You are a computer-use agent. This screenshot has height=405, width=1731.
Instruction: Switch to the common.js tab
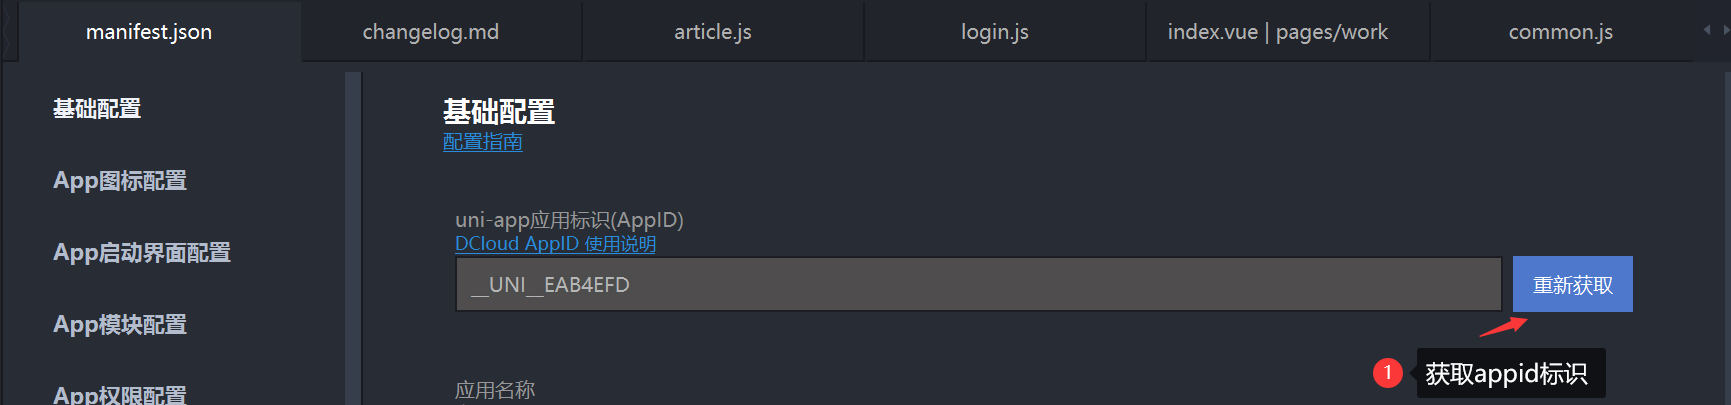coord(1561,32)
